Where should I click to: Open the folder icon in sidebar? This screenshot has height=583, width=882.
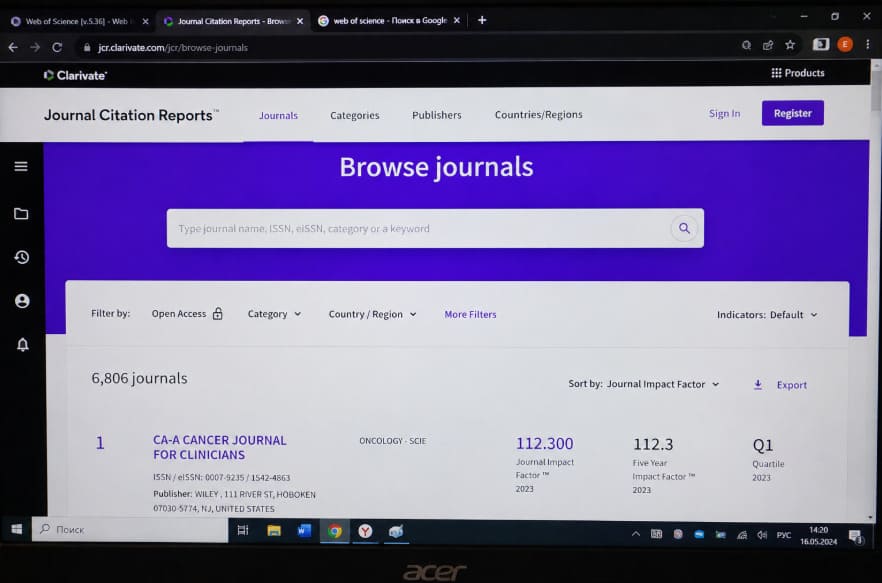[x=21, y=214]
